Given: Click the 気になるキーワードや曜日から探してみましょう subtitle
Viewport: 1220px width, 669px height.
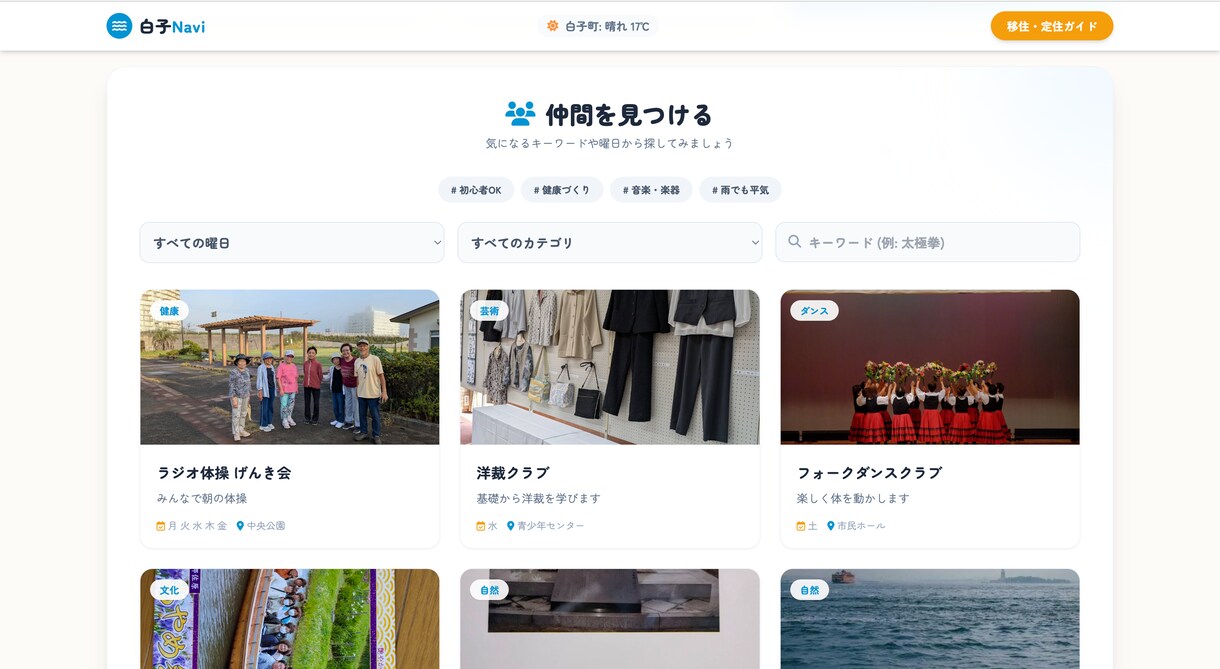Looking at the screenshot, I should [x=610, y=143].
